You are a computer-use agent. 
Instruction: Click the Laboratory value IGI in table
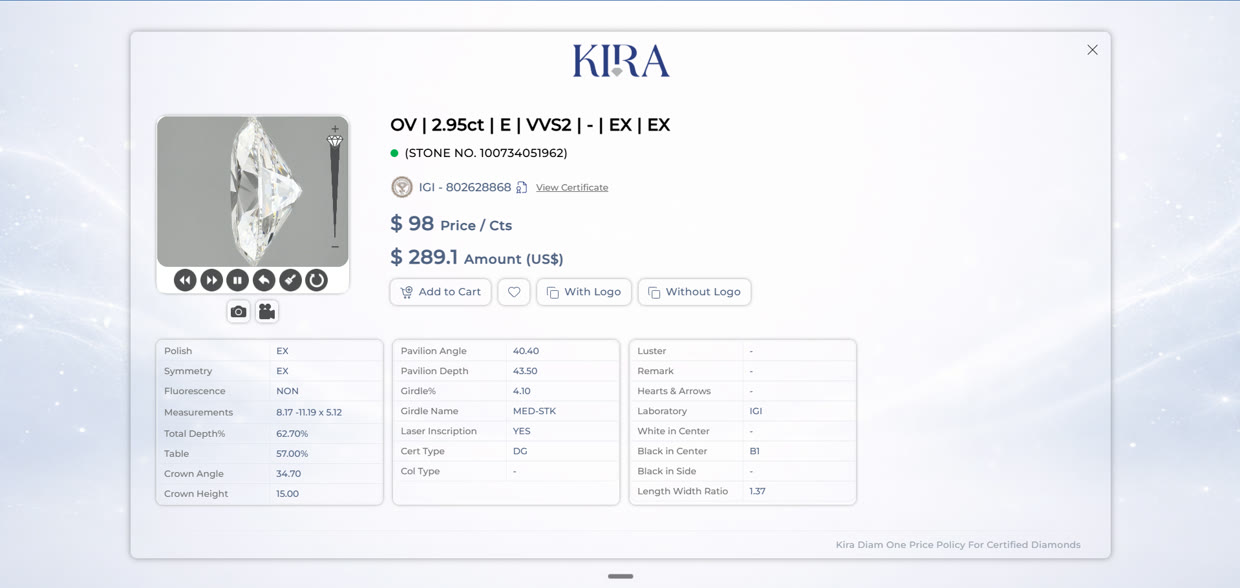tap(755, 411)
